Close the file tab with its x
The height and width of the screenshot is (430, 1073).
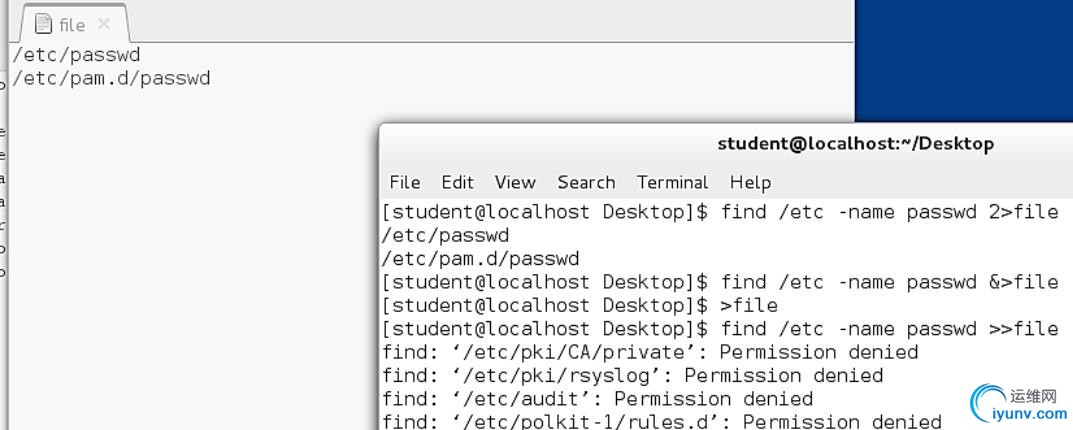(104, 24)
